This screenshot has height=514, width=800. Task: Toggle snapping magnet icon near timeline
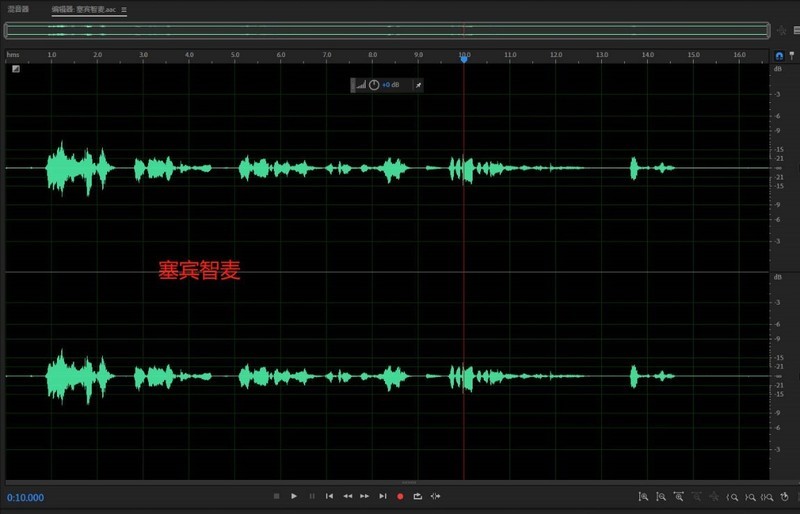pyautogui.click(x=779, y=55)
